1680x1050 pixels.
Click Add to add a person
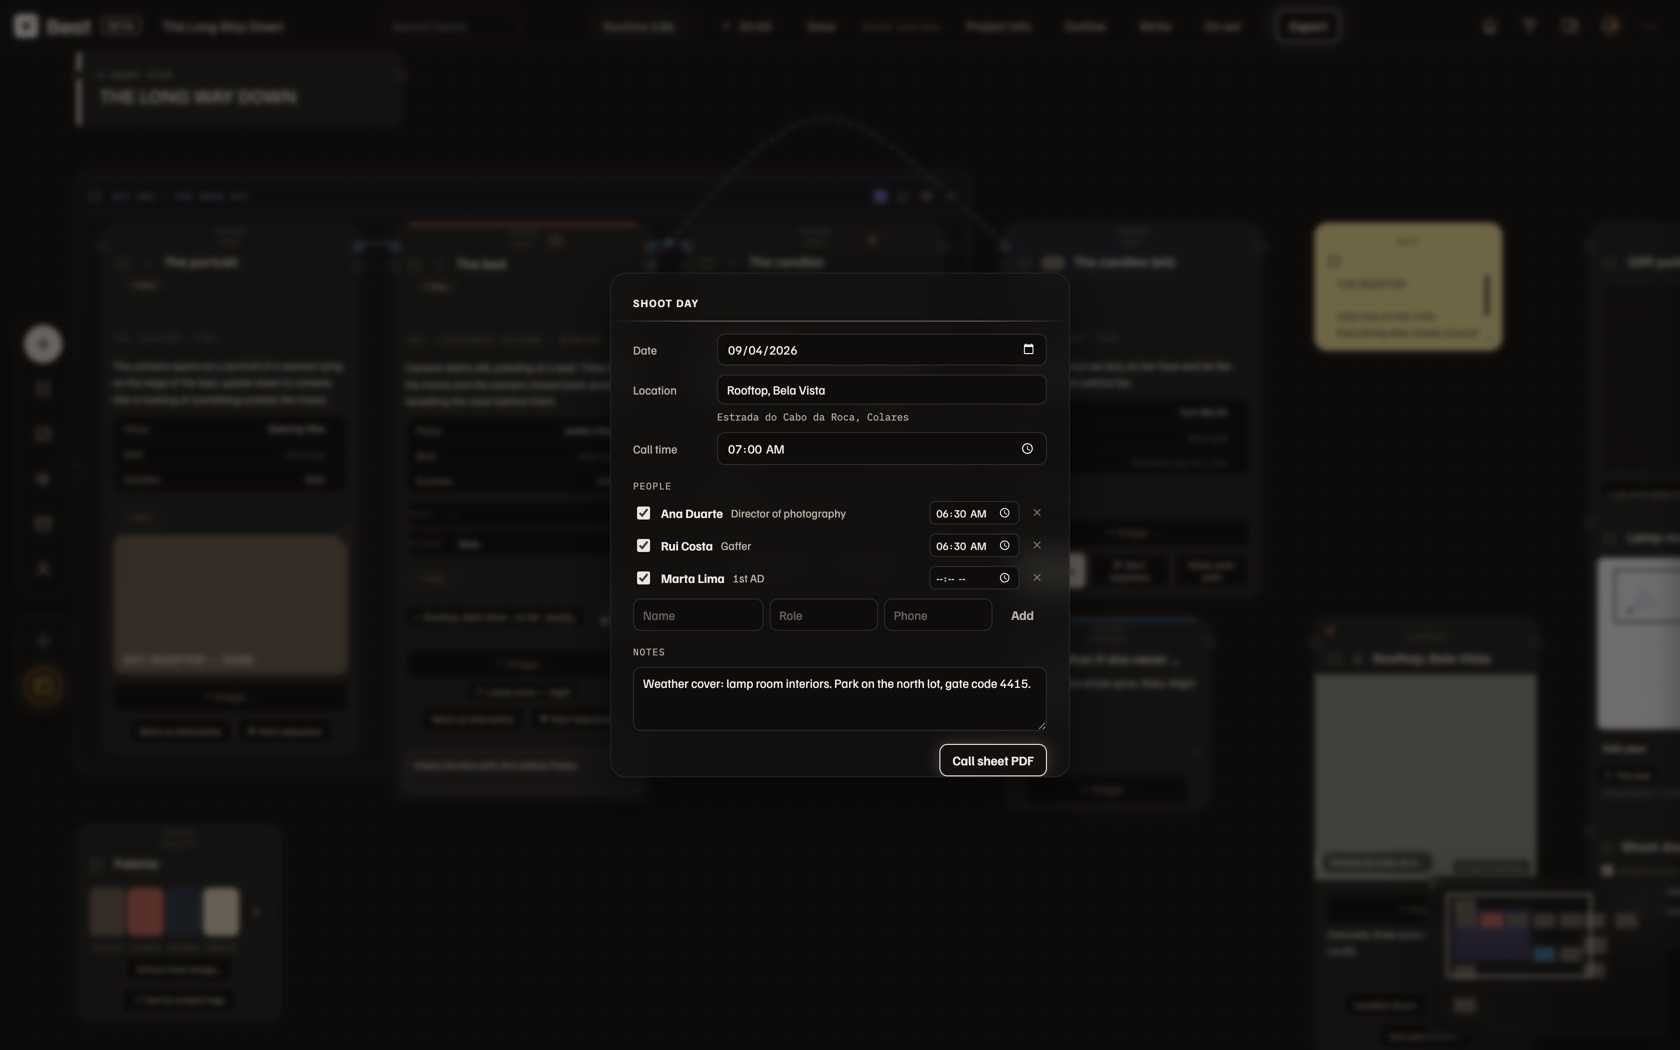[1022, 615]
